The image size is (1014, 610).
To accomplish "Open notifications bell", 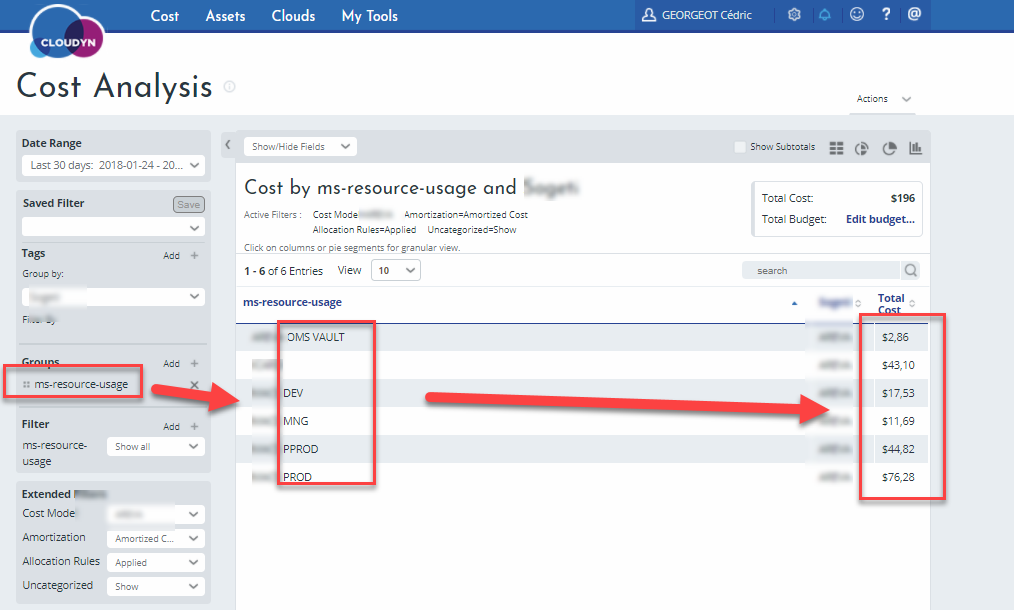I will point(825,14).
